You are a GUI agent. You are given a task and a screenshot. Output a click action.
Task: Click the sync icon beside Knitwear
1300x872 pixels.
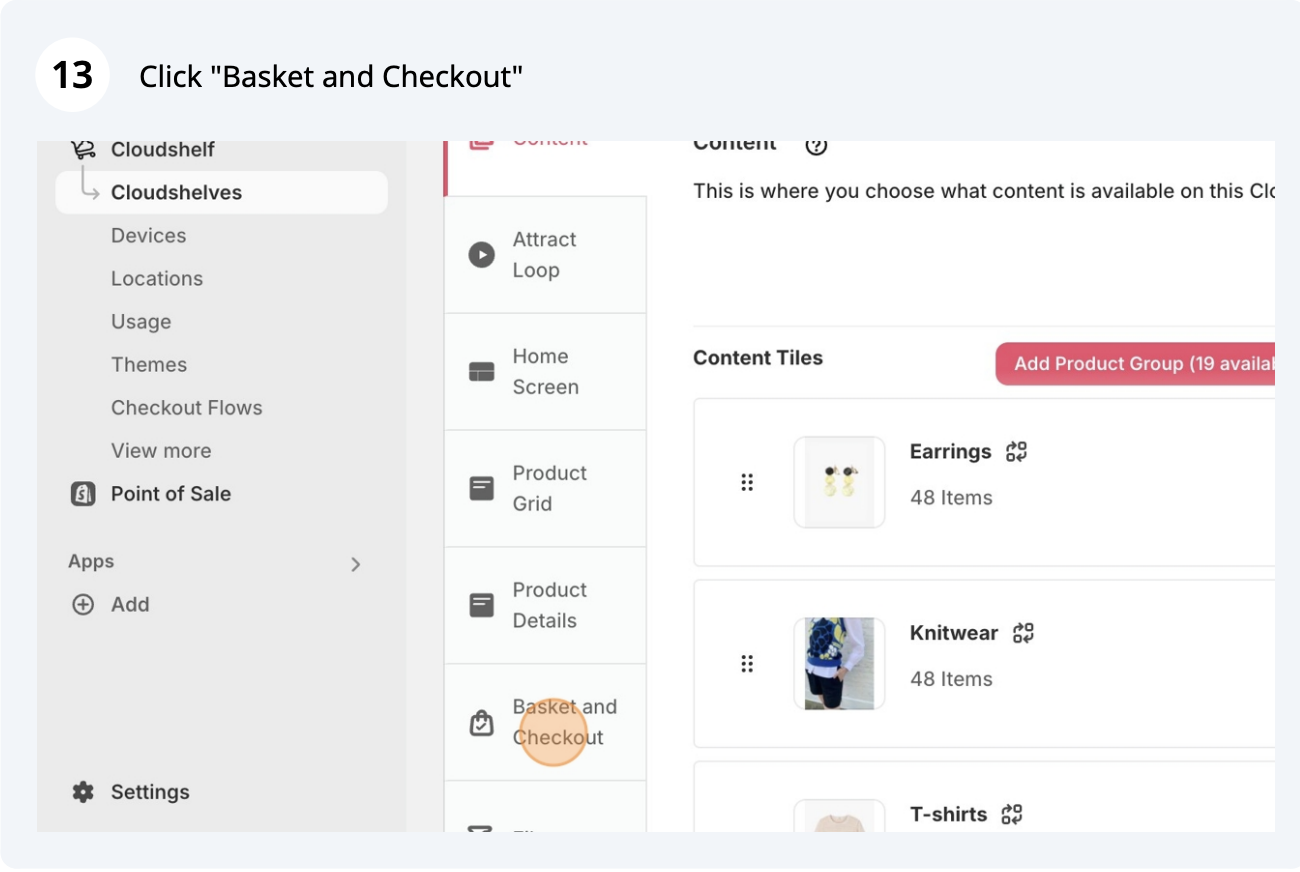[1023, 632]
